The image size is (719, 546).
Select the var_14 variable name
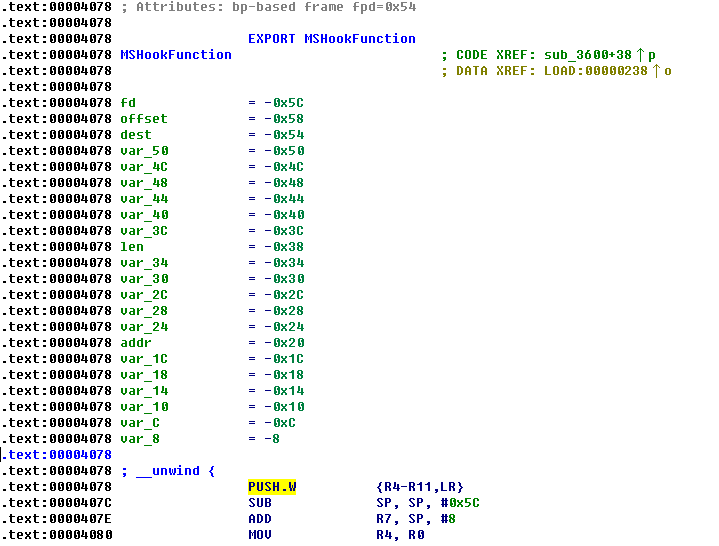144,391
